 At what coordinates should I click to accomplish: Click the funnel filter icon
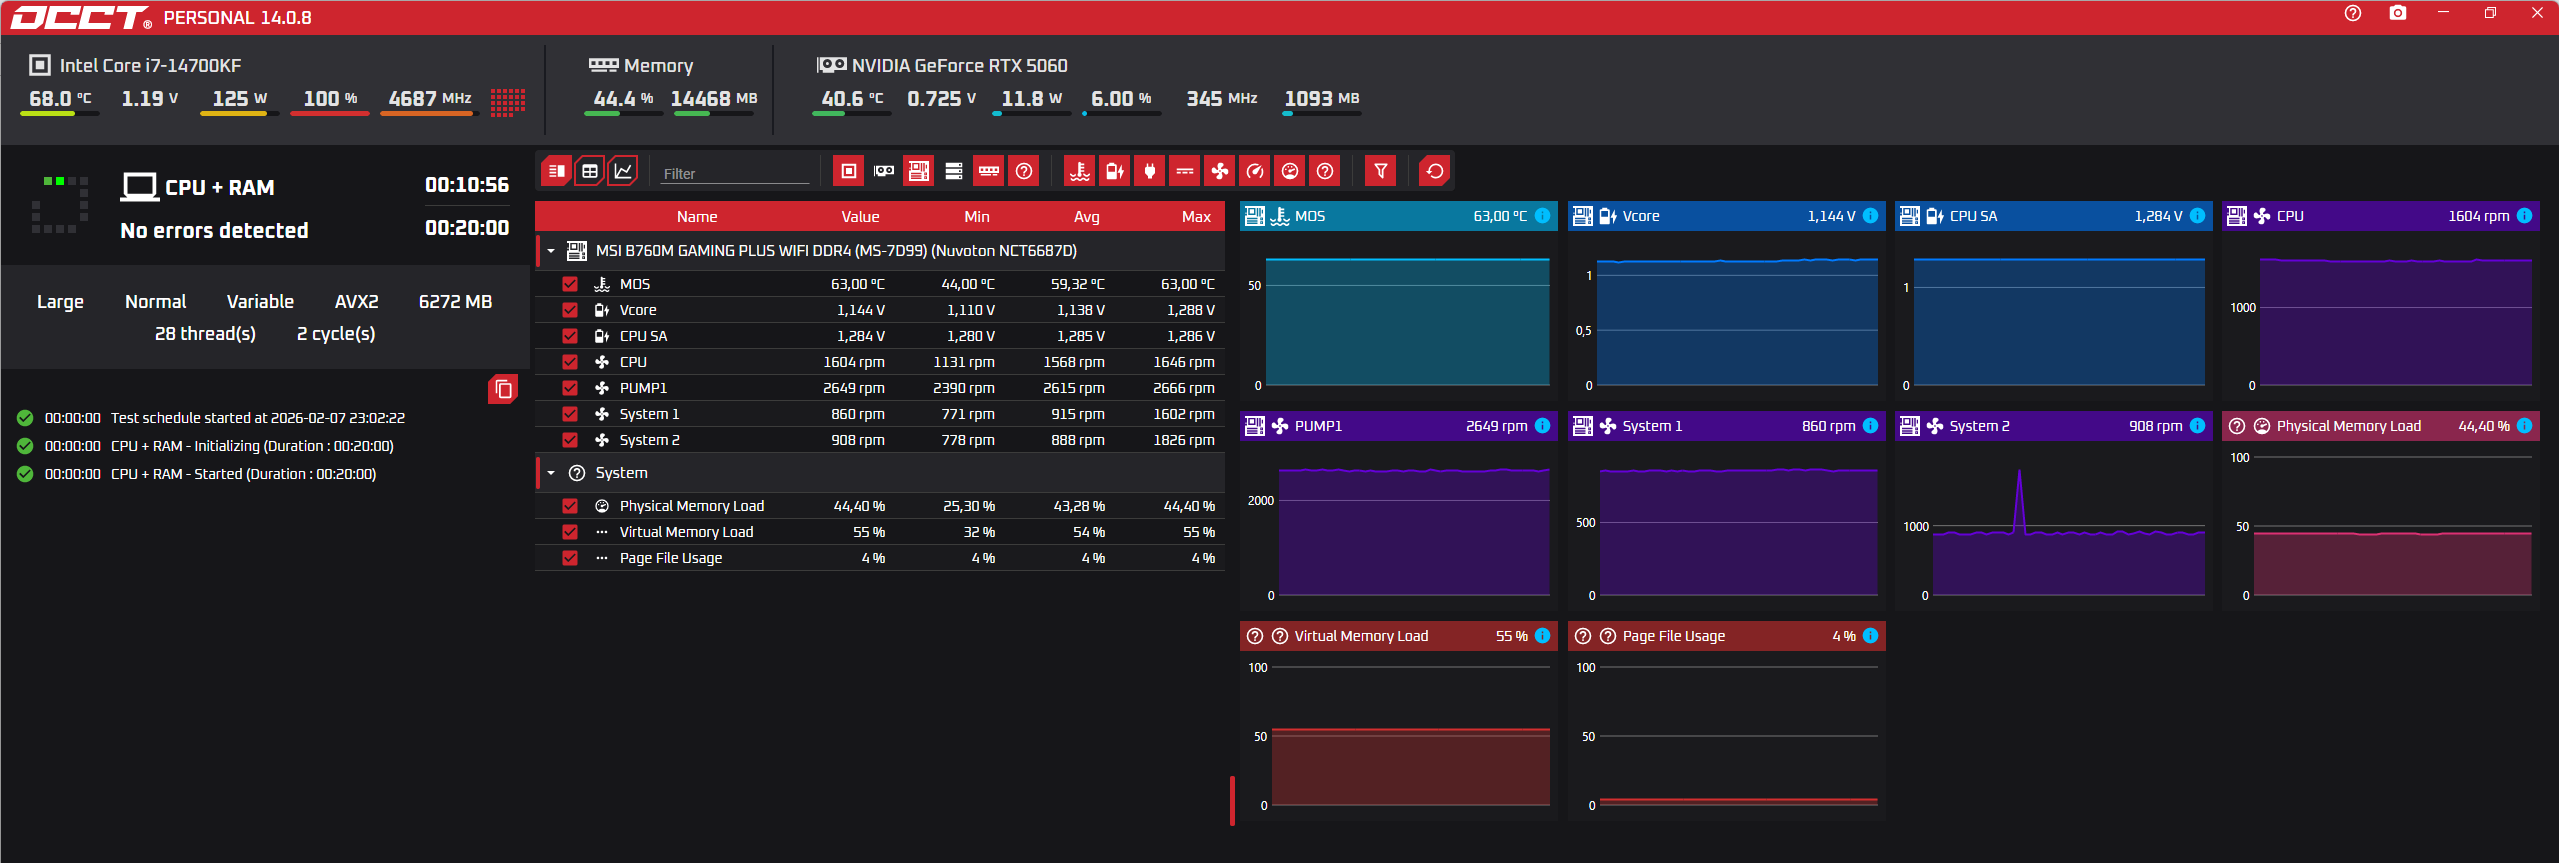tap(1381, 171)
